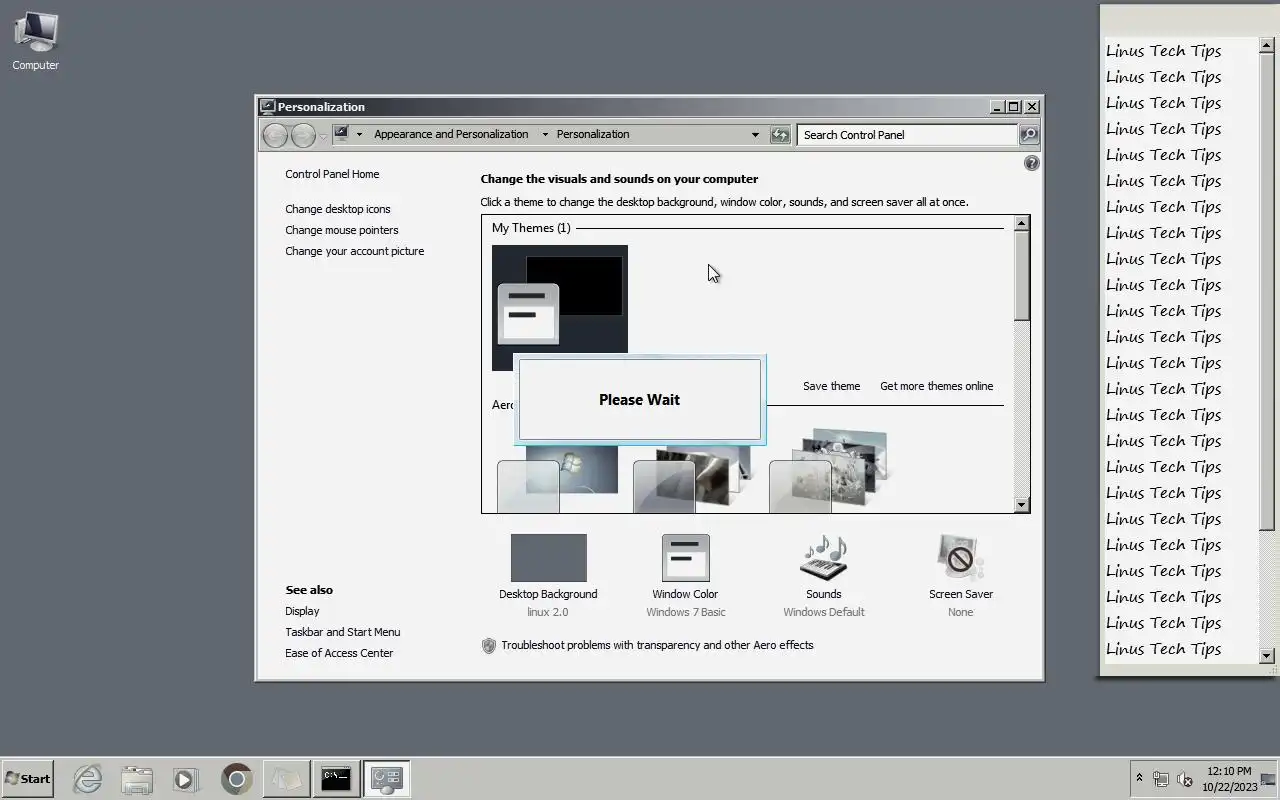Show hidden tray icons arrow
The width and height of the screenshot is (1280, 800).
[x=1139, y=778]
